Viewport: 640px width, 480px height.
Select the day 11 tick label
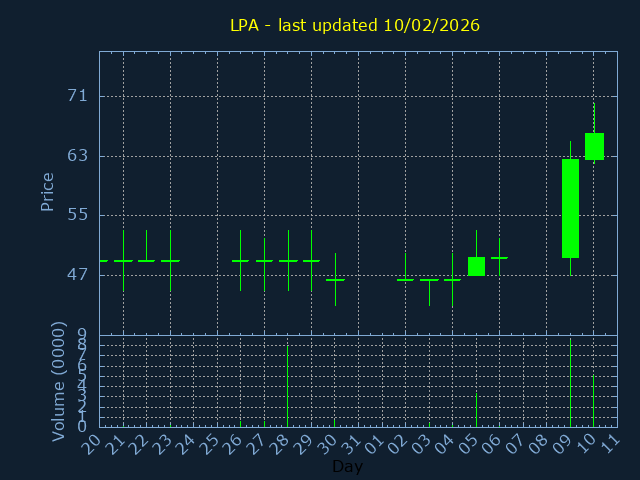point(610,443)
